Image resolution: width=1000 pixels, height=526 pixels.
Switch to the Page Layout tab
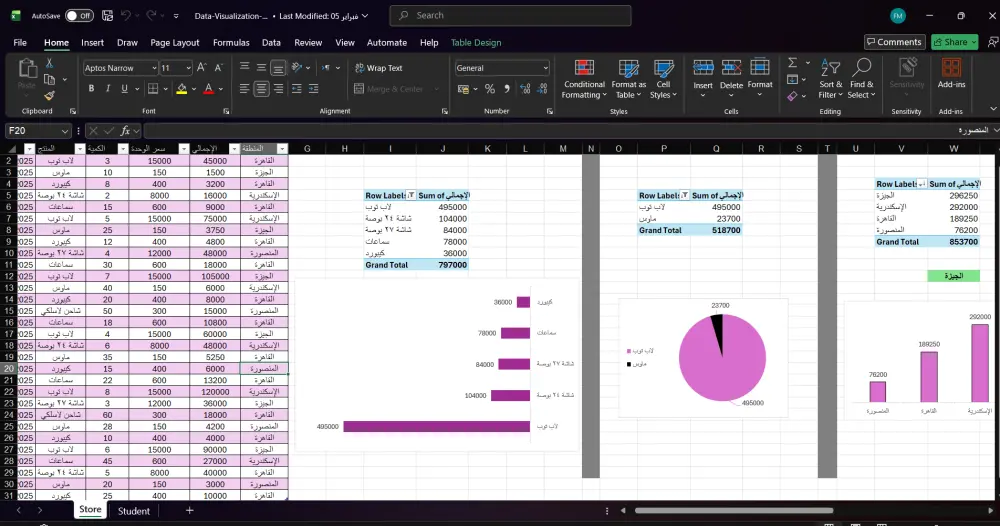[x=175, y=43]
